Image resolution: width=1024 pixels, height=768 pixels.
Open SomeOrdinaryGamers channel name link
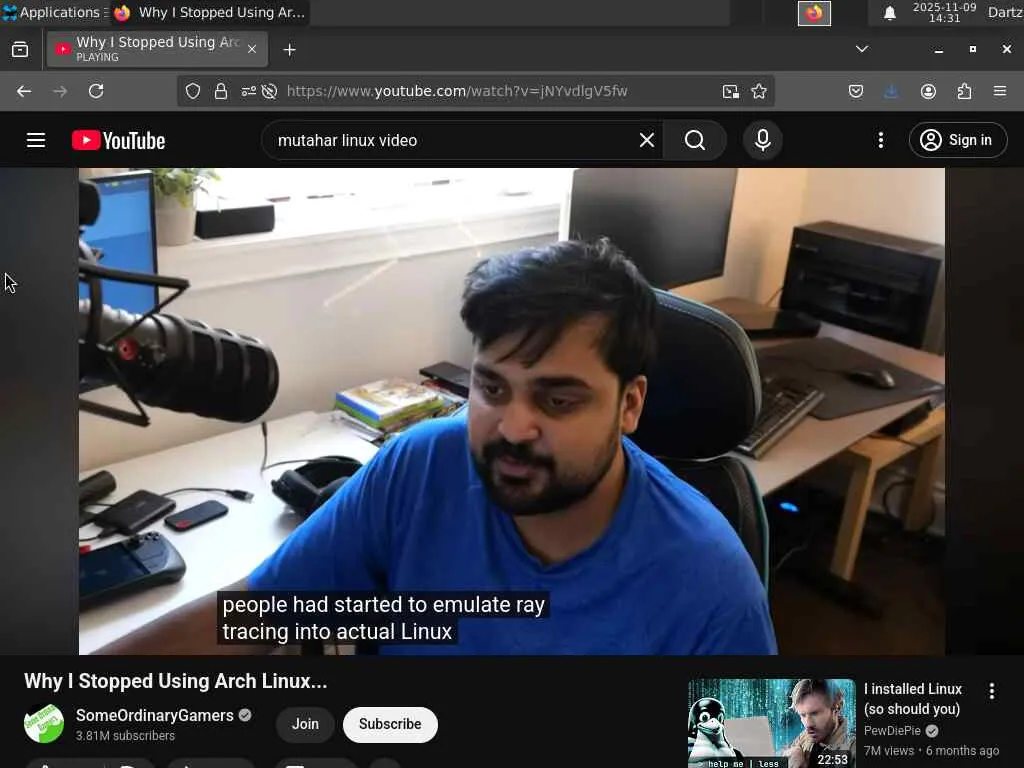pos(155,715)
